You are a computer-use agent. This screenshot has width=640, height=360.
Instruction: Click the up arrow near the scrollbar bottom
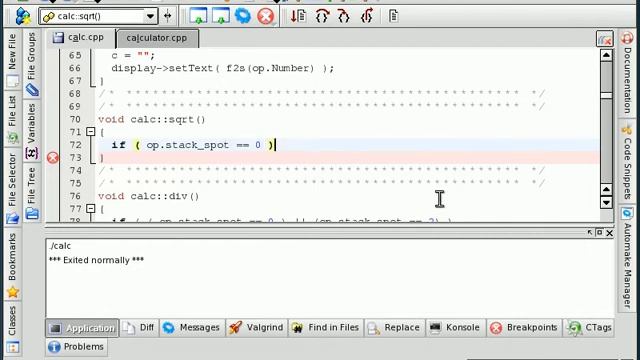[x=606, y=189]
